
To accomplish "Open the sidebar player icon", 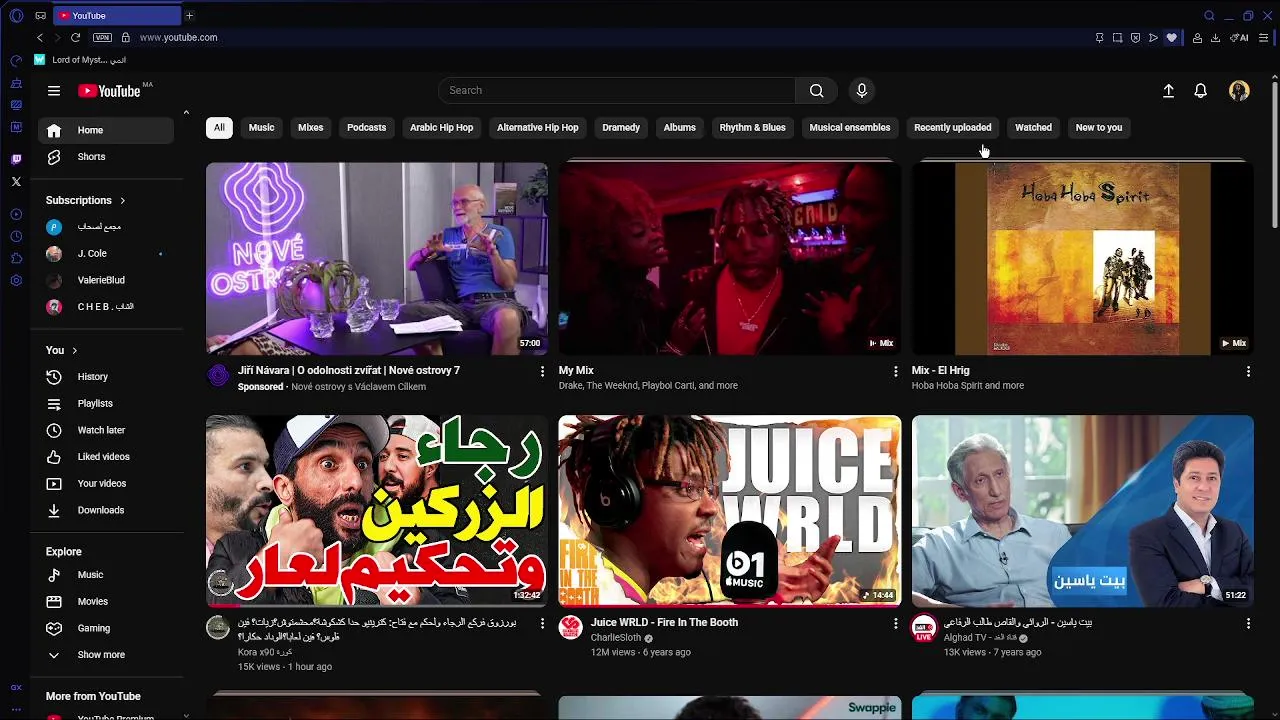I will coord(16,214).
